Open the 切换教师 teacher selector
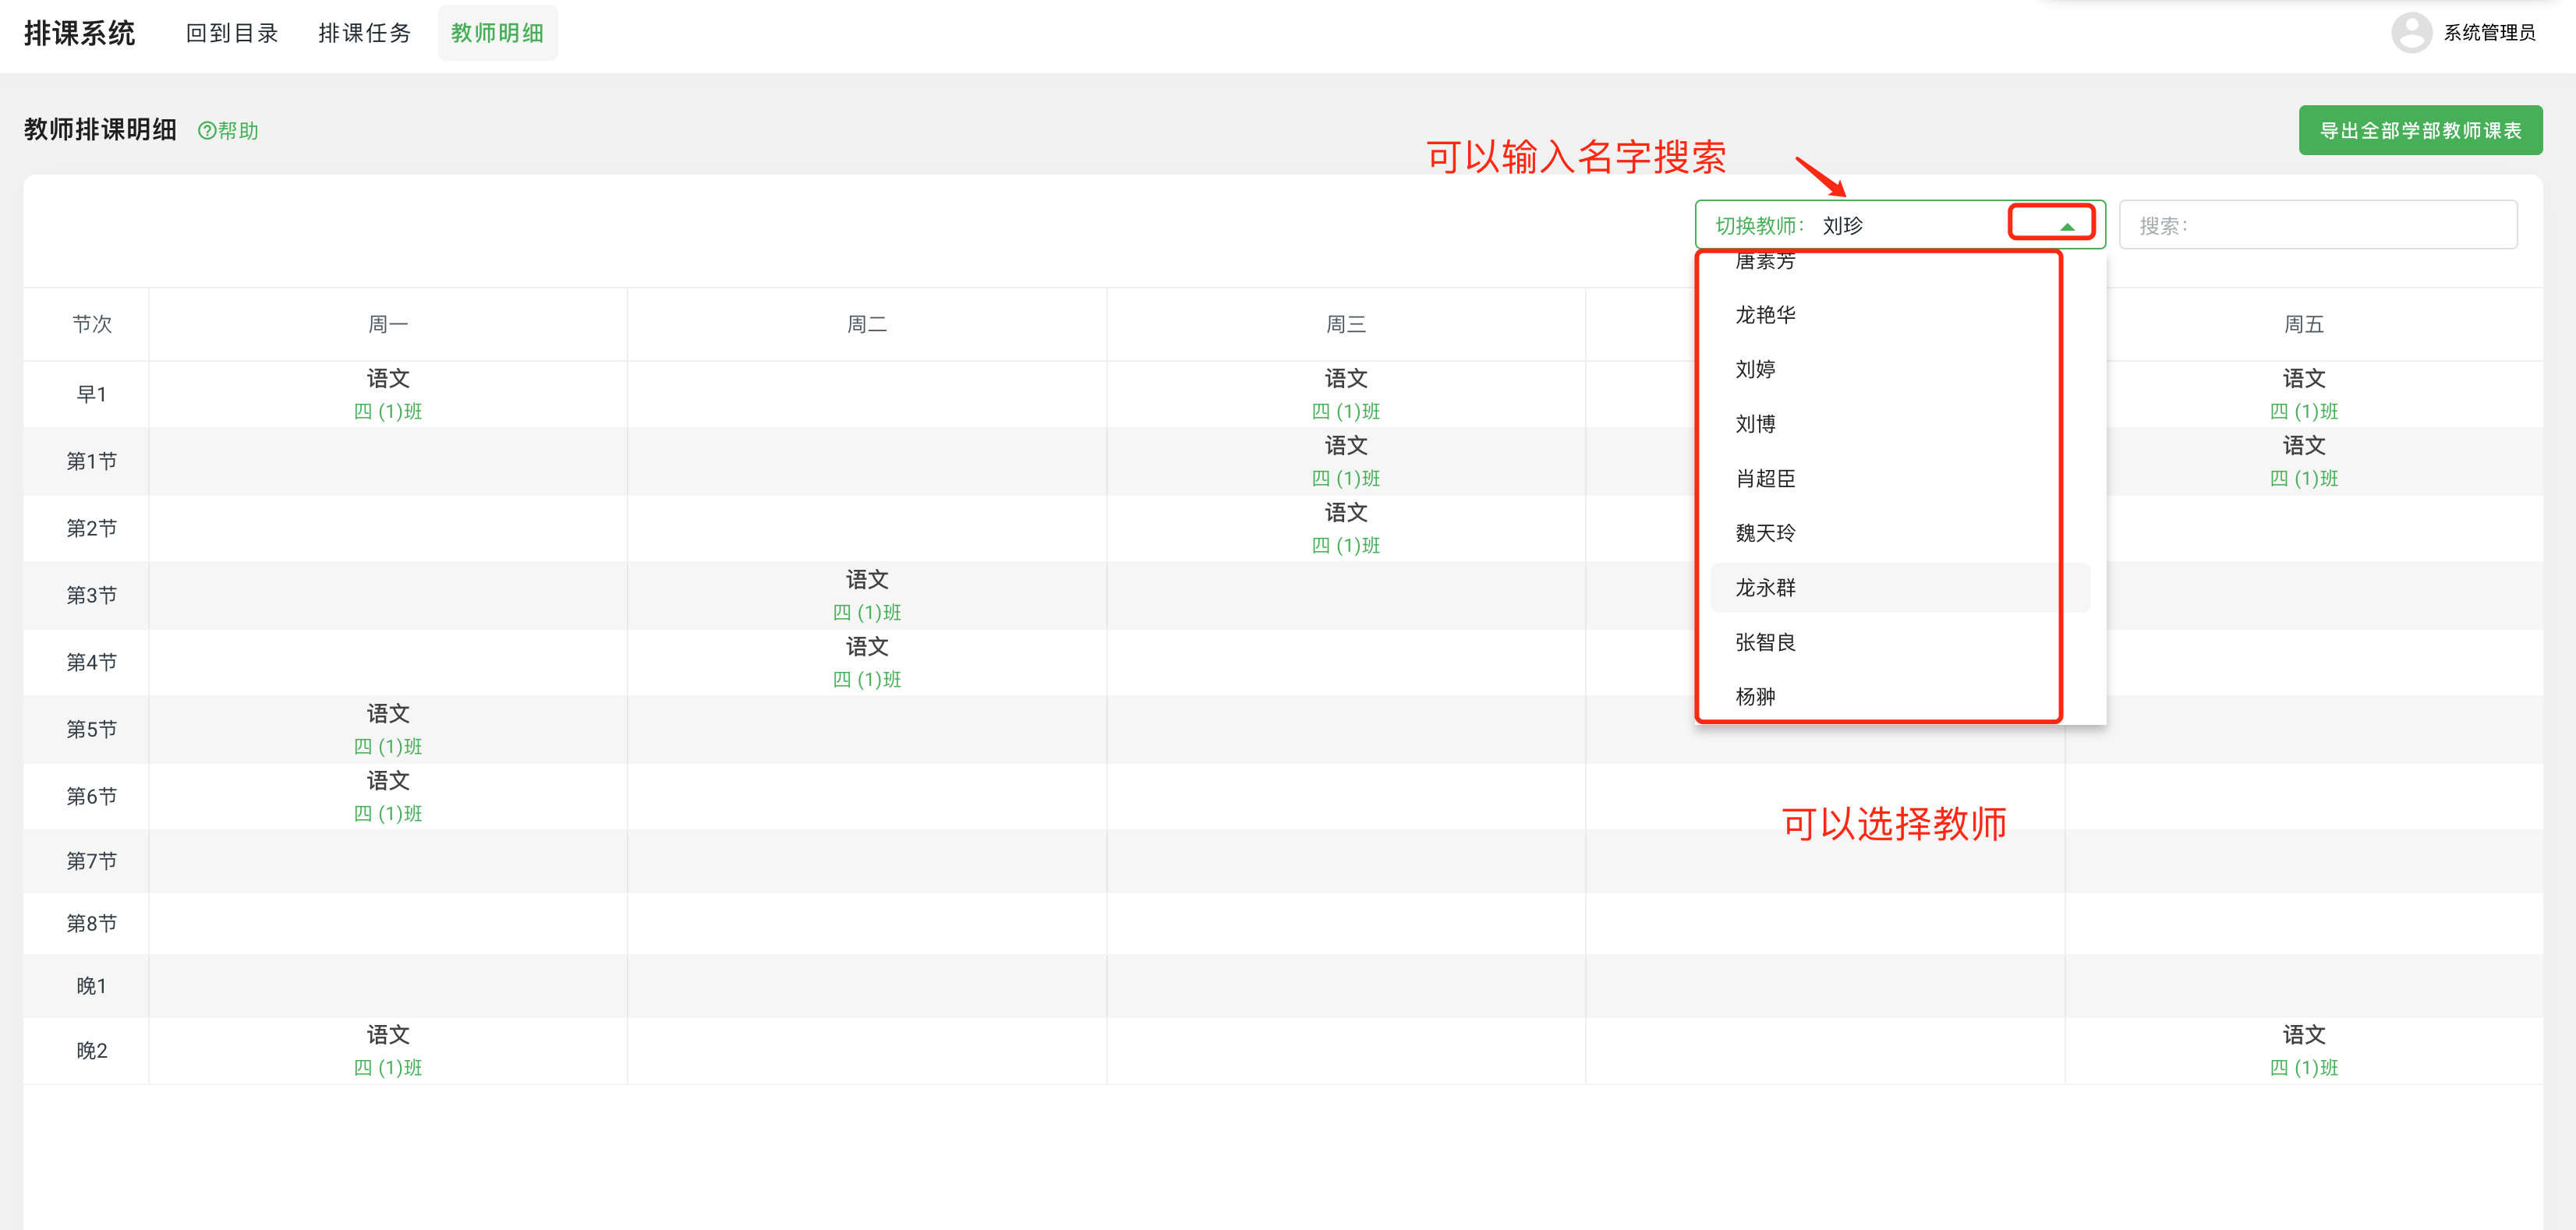The height and width of the screenshot is (1230, 2576). (x=1900, y=224)
